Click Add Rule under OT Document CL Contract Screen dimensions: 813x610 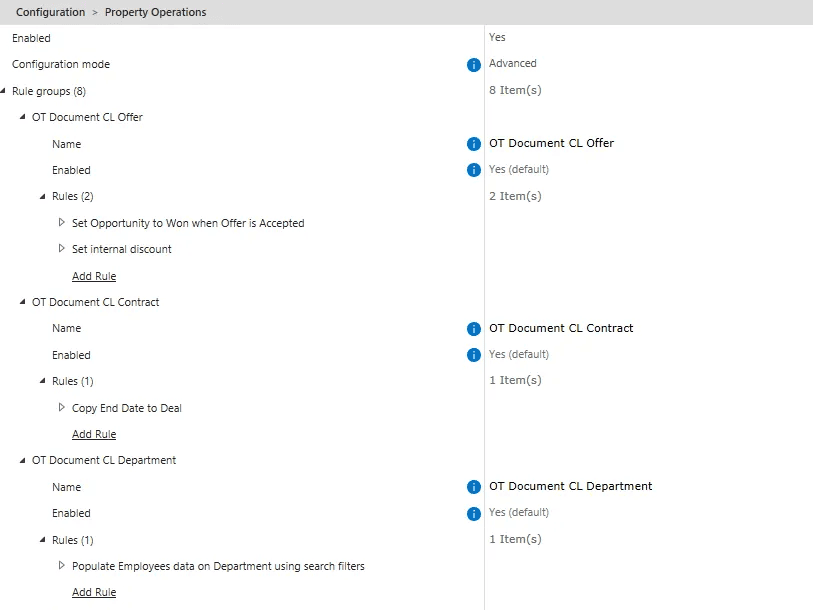tap(94, 434)
